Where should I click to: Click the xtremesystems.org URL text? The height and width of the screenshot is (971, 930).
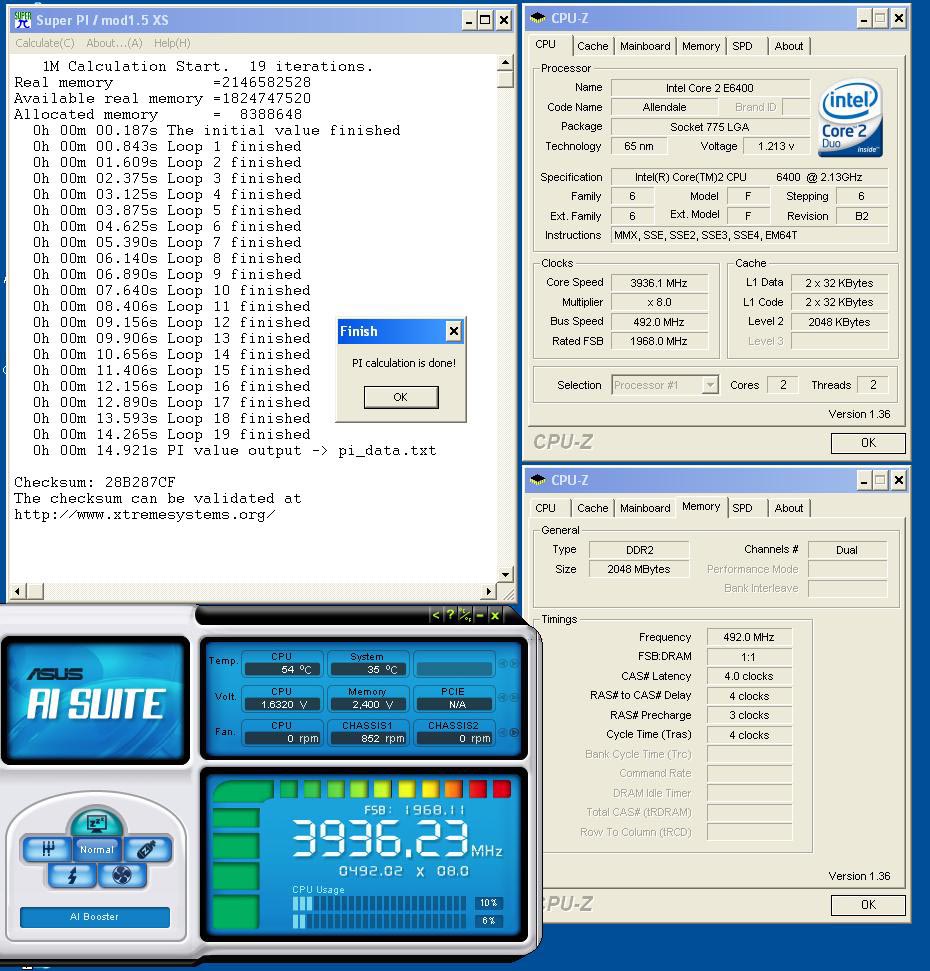(145, 515)
